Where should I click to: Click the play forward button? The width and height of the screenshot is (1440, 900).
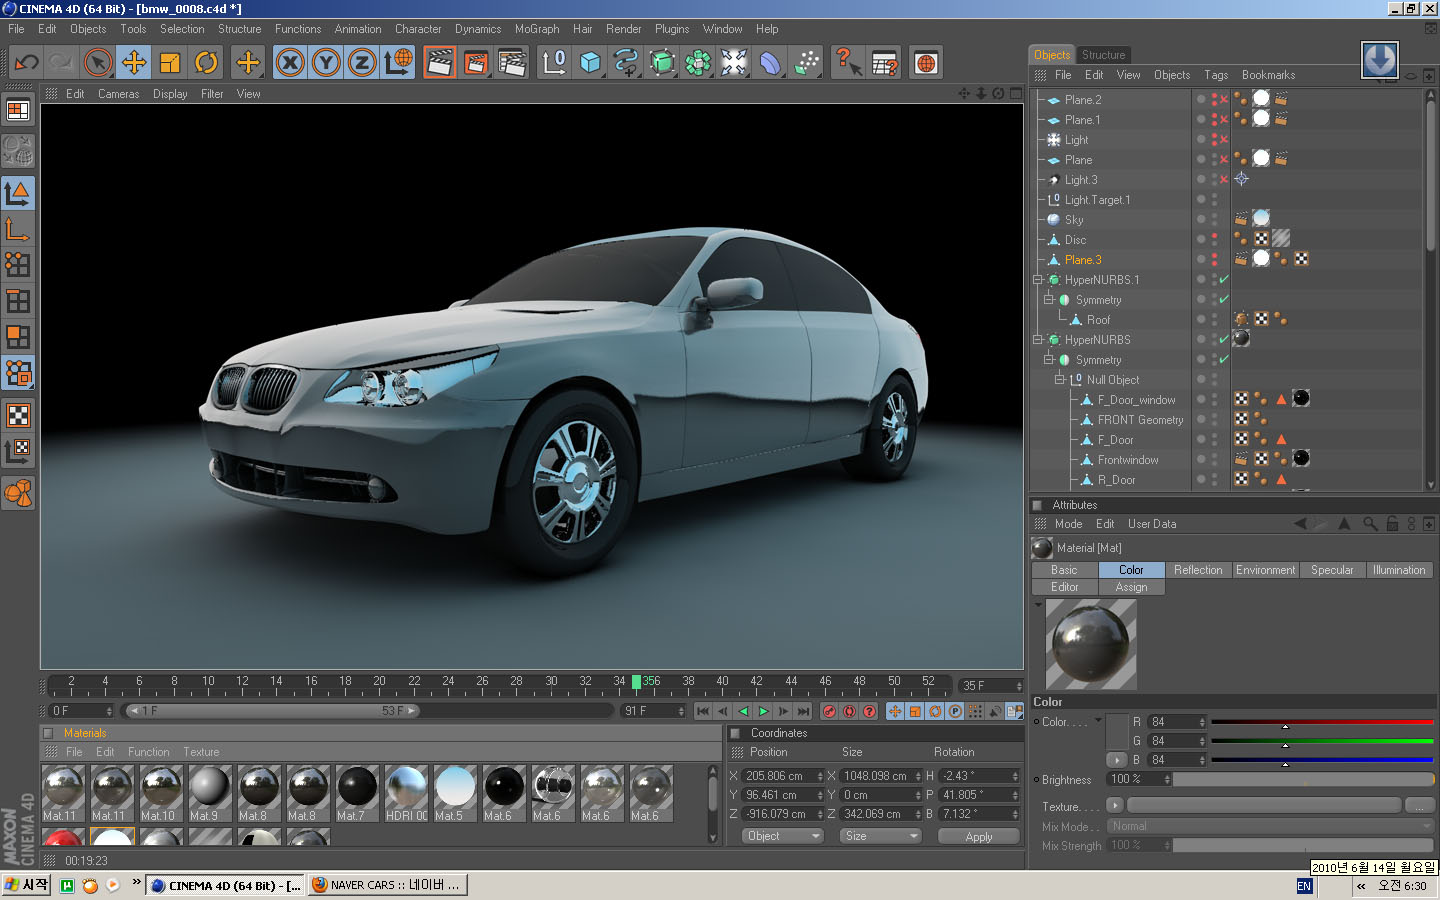[763, 711]
